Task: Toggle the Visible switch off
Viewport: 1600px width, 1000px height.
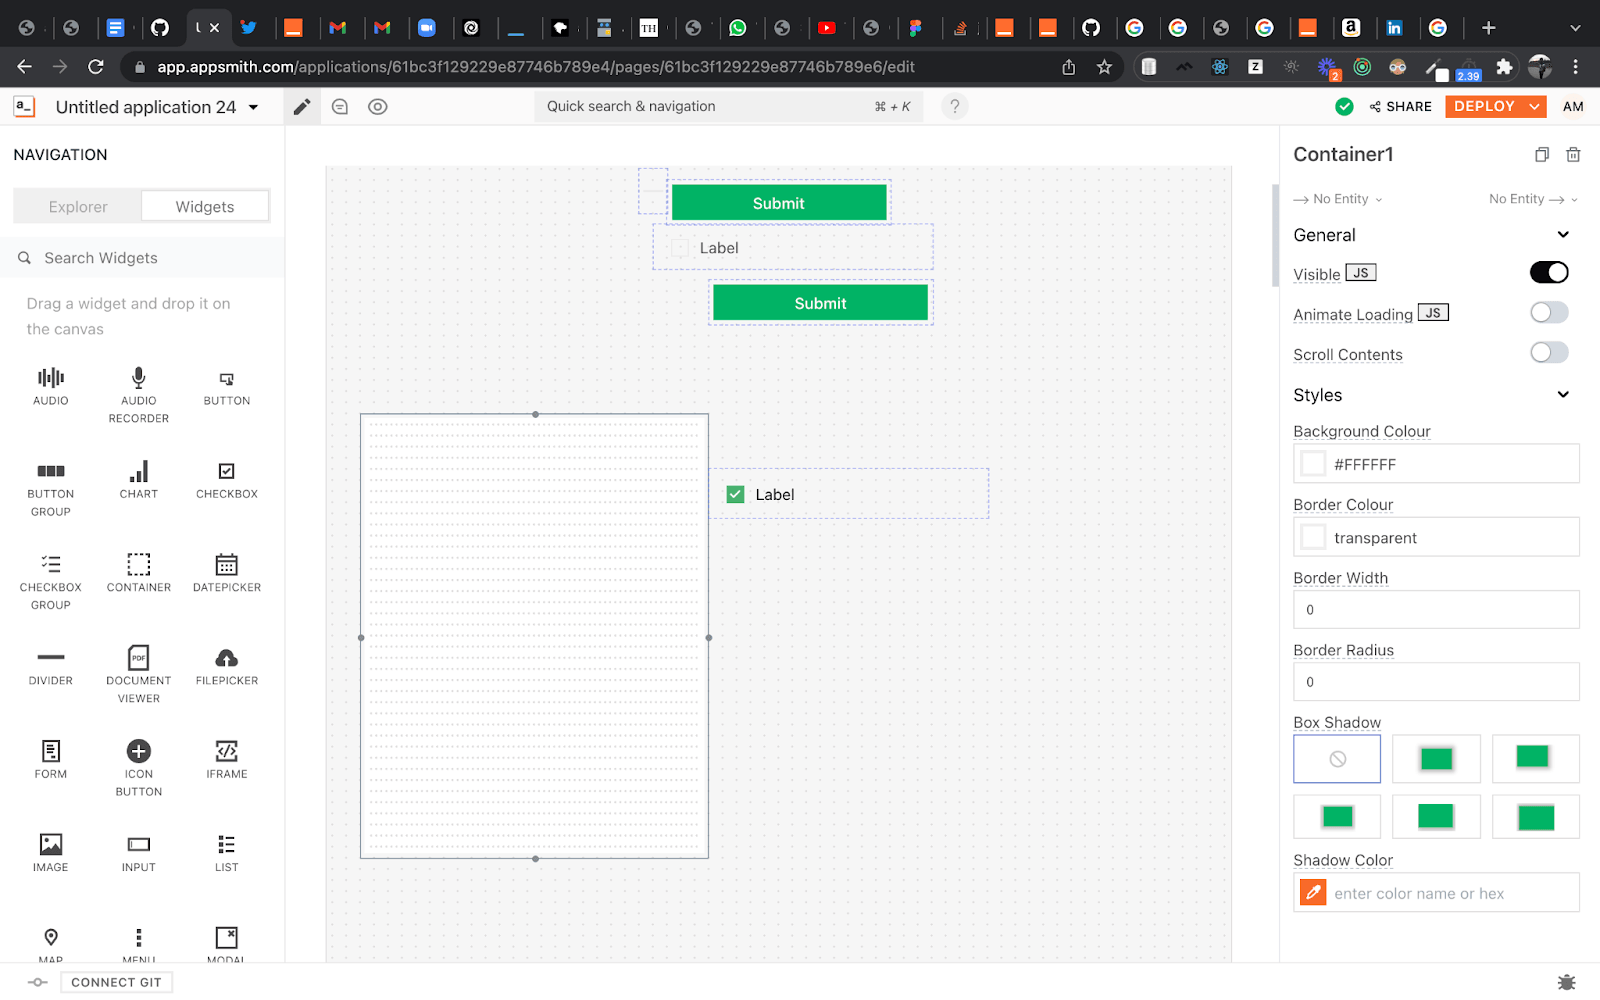Action: 1548,273
